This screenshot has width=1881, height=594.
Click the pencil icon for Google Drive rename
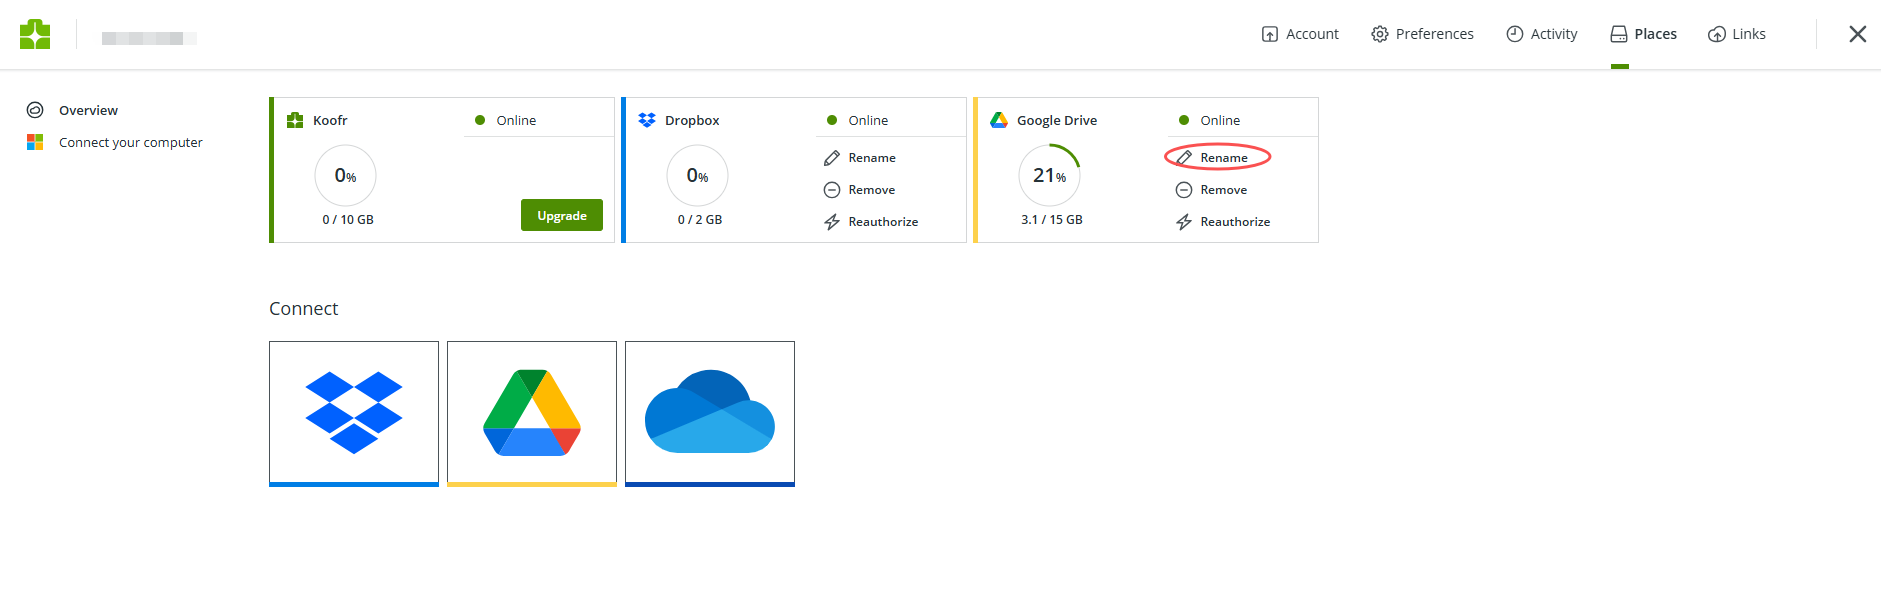tap(1184, 158)
